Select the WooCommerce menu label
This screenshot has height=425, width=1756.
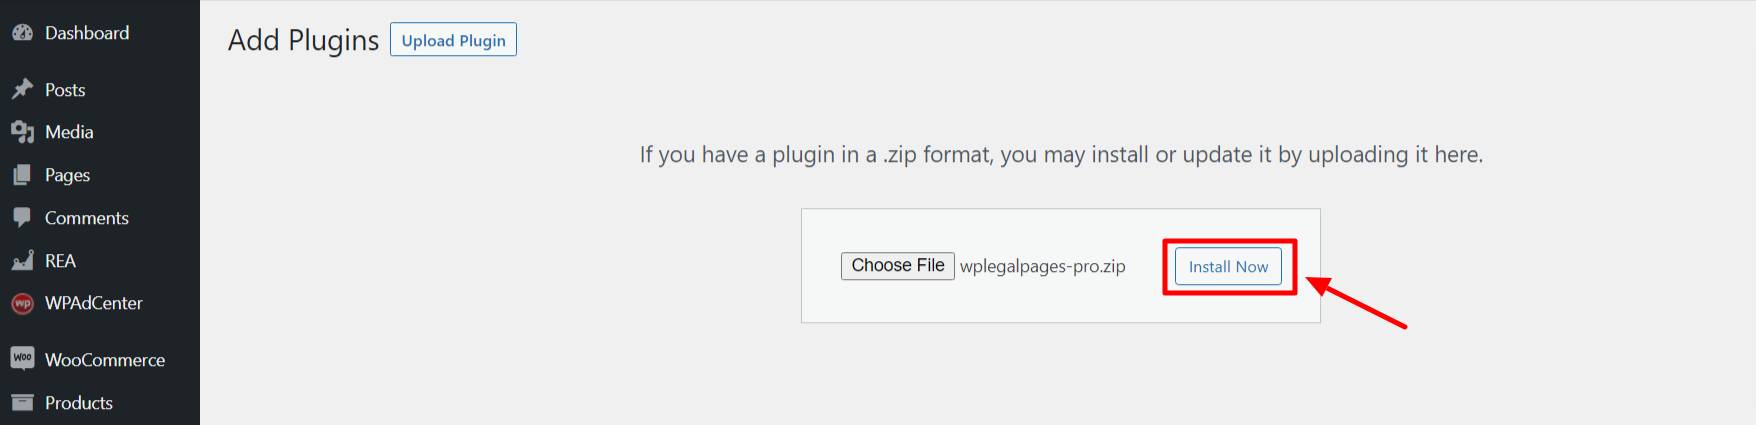point(105,360)
